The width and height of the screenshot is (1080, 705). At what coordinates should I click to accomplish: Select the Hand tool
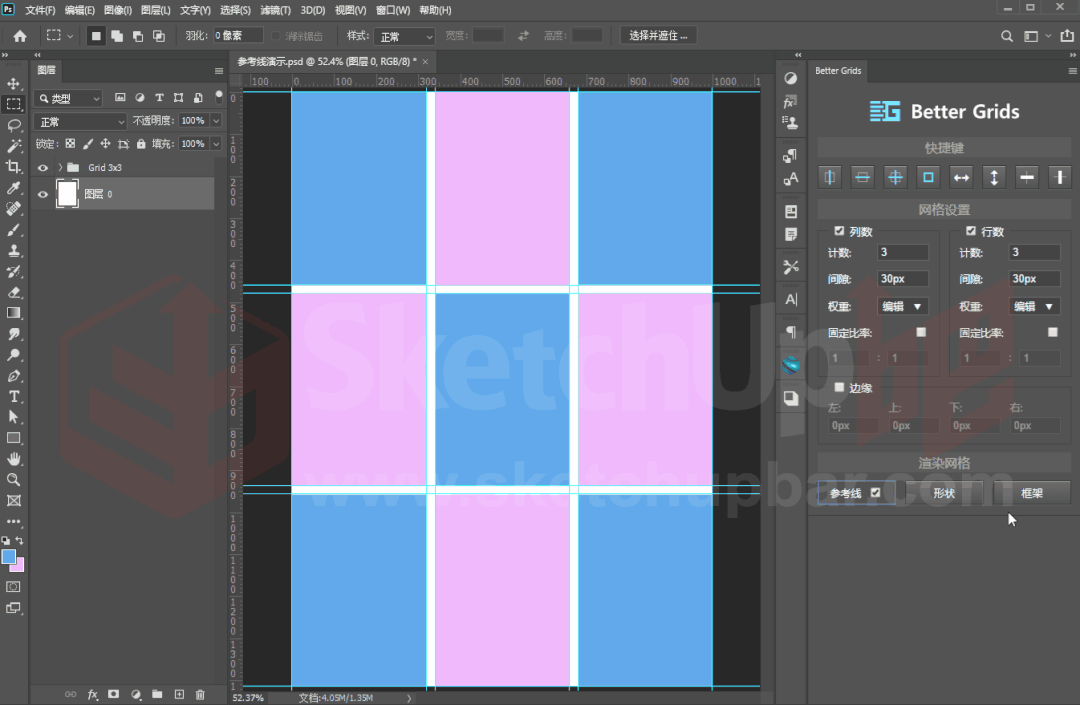[x=13, y=459]
